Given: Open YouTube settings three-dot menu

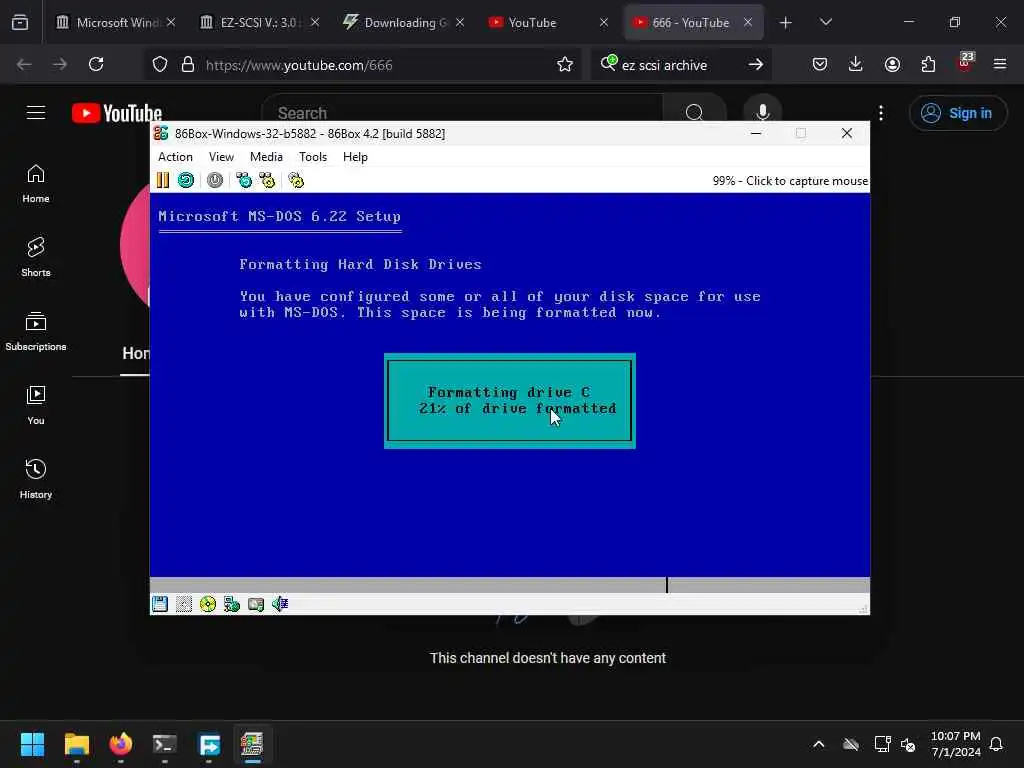Looking at the screenshot, I should [x=881, y=113].
